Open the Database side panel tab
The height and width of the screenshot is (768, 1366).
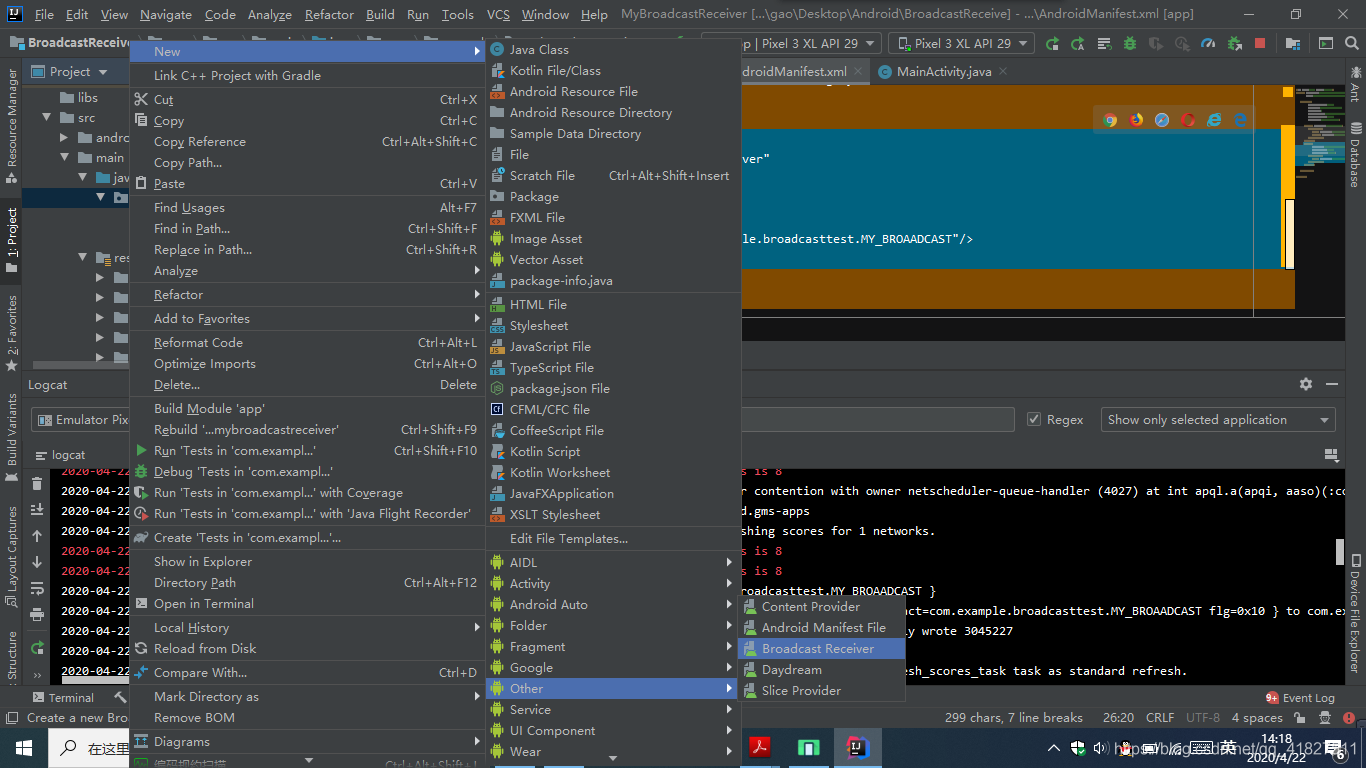(x=1355, y=153)
